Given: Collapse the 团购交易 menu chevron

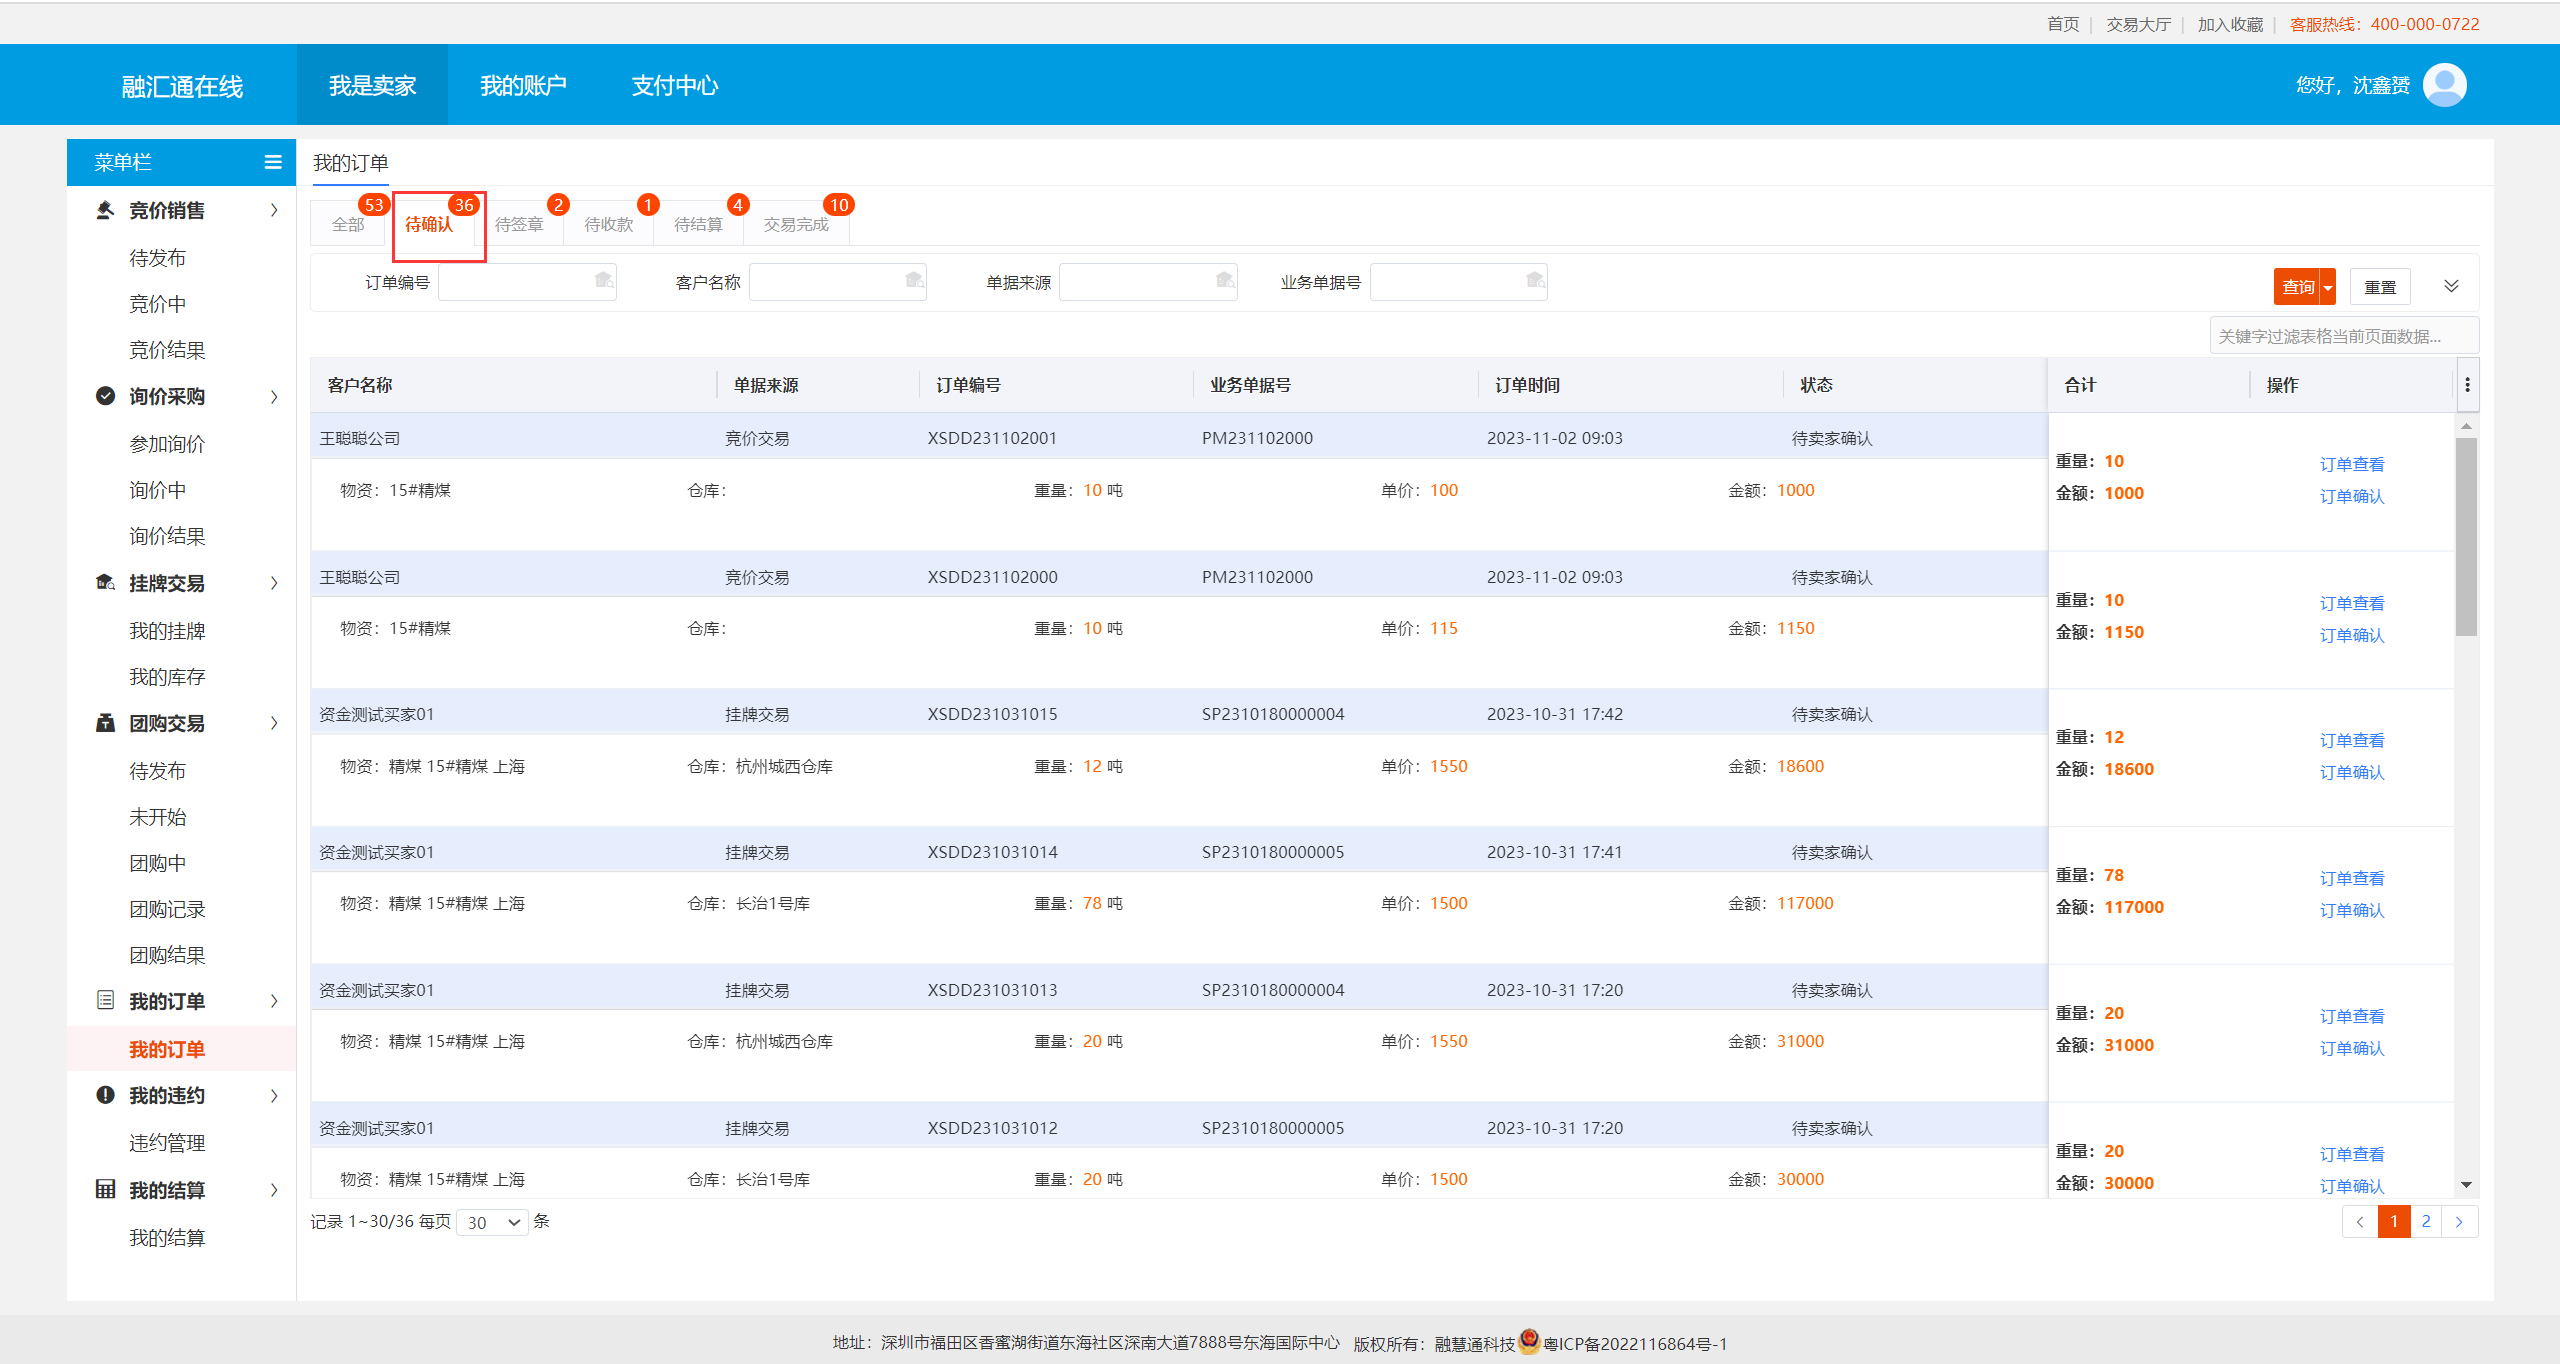Looking at the screenshot, I should [274, 723].
